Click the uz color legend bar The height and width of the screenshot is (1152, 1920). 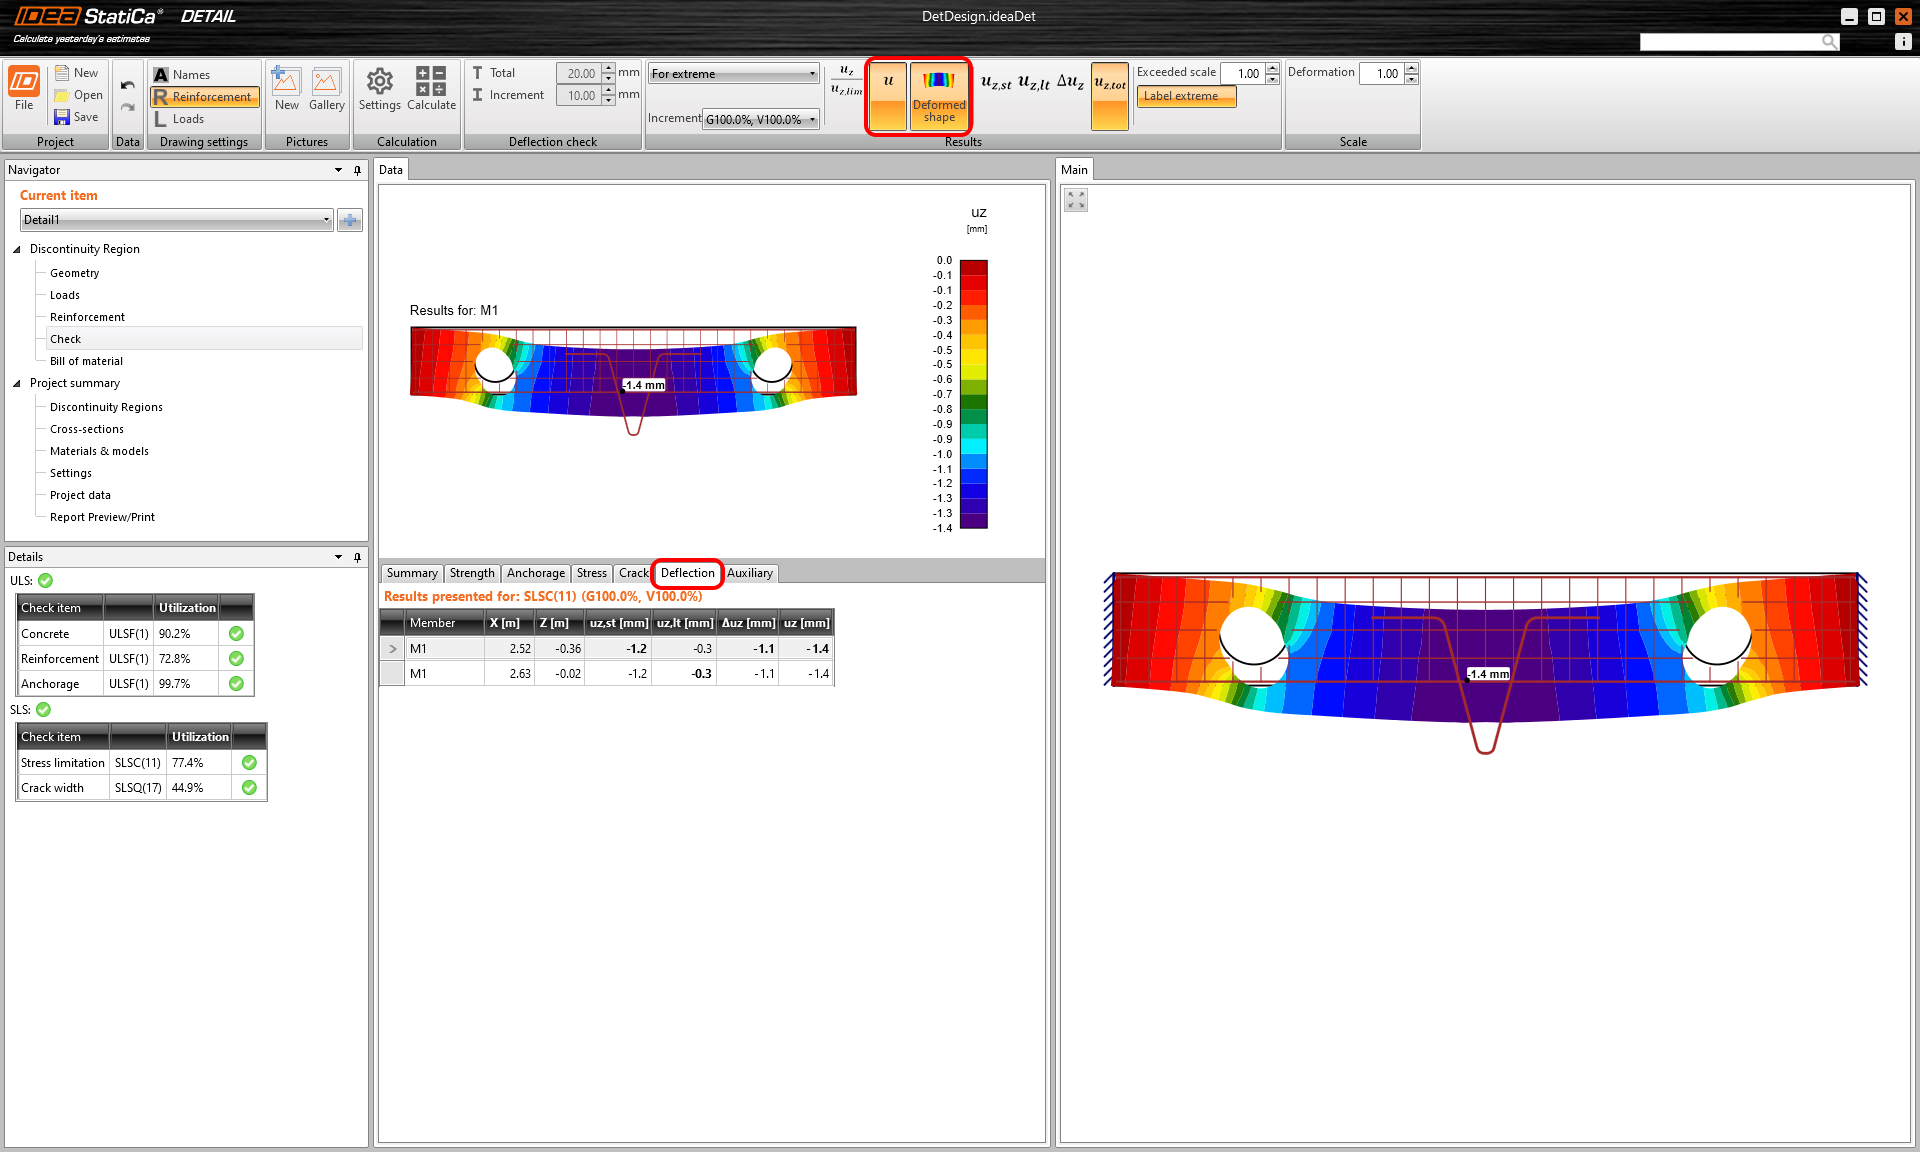tap(973, 393)
